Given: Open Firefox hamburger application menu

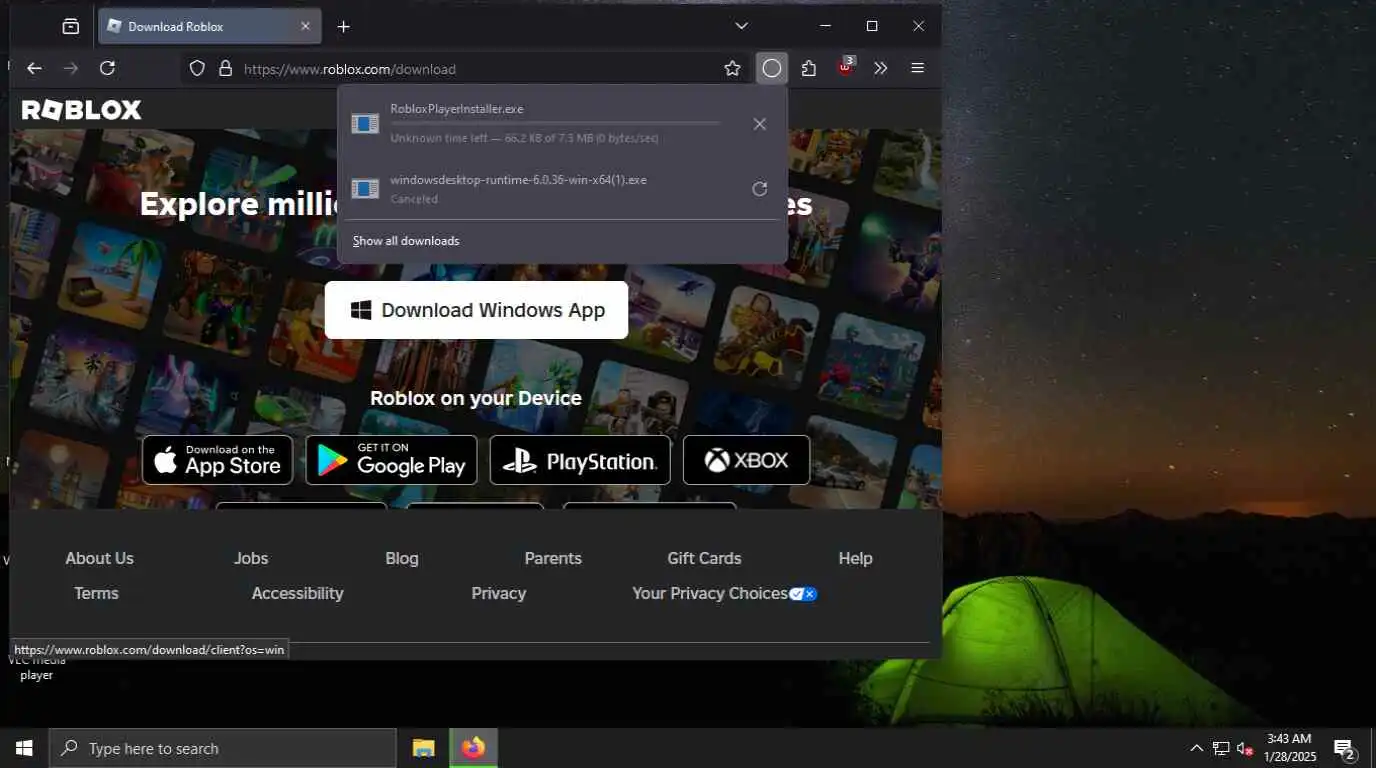Looking at the screenshot, I should pos(917,68).
